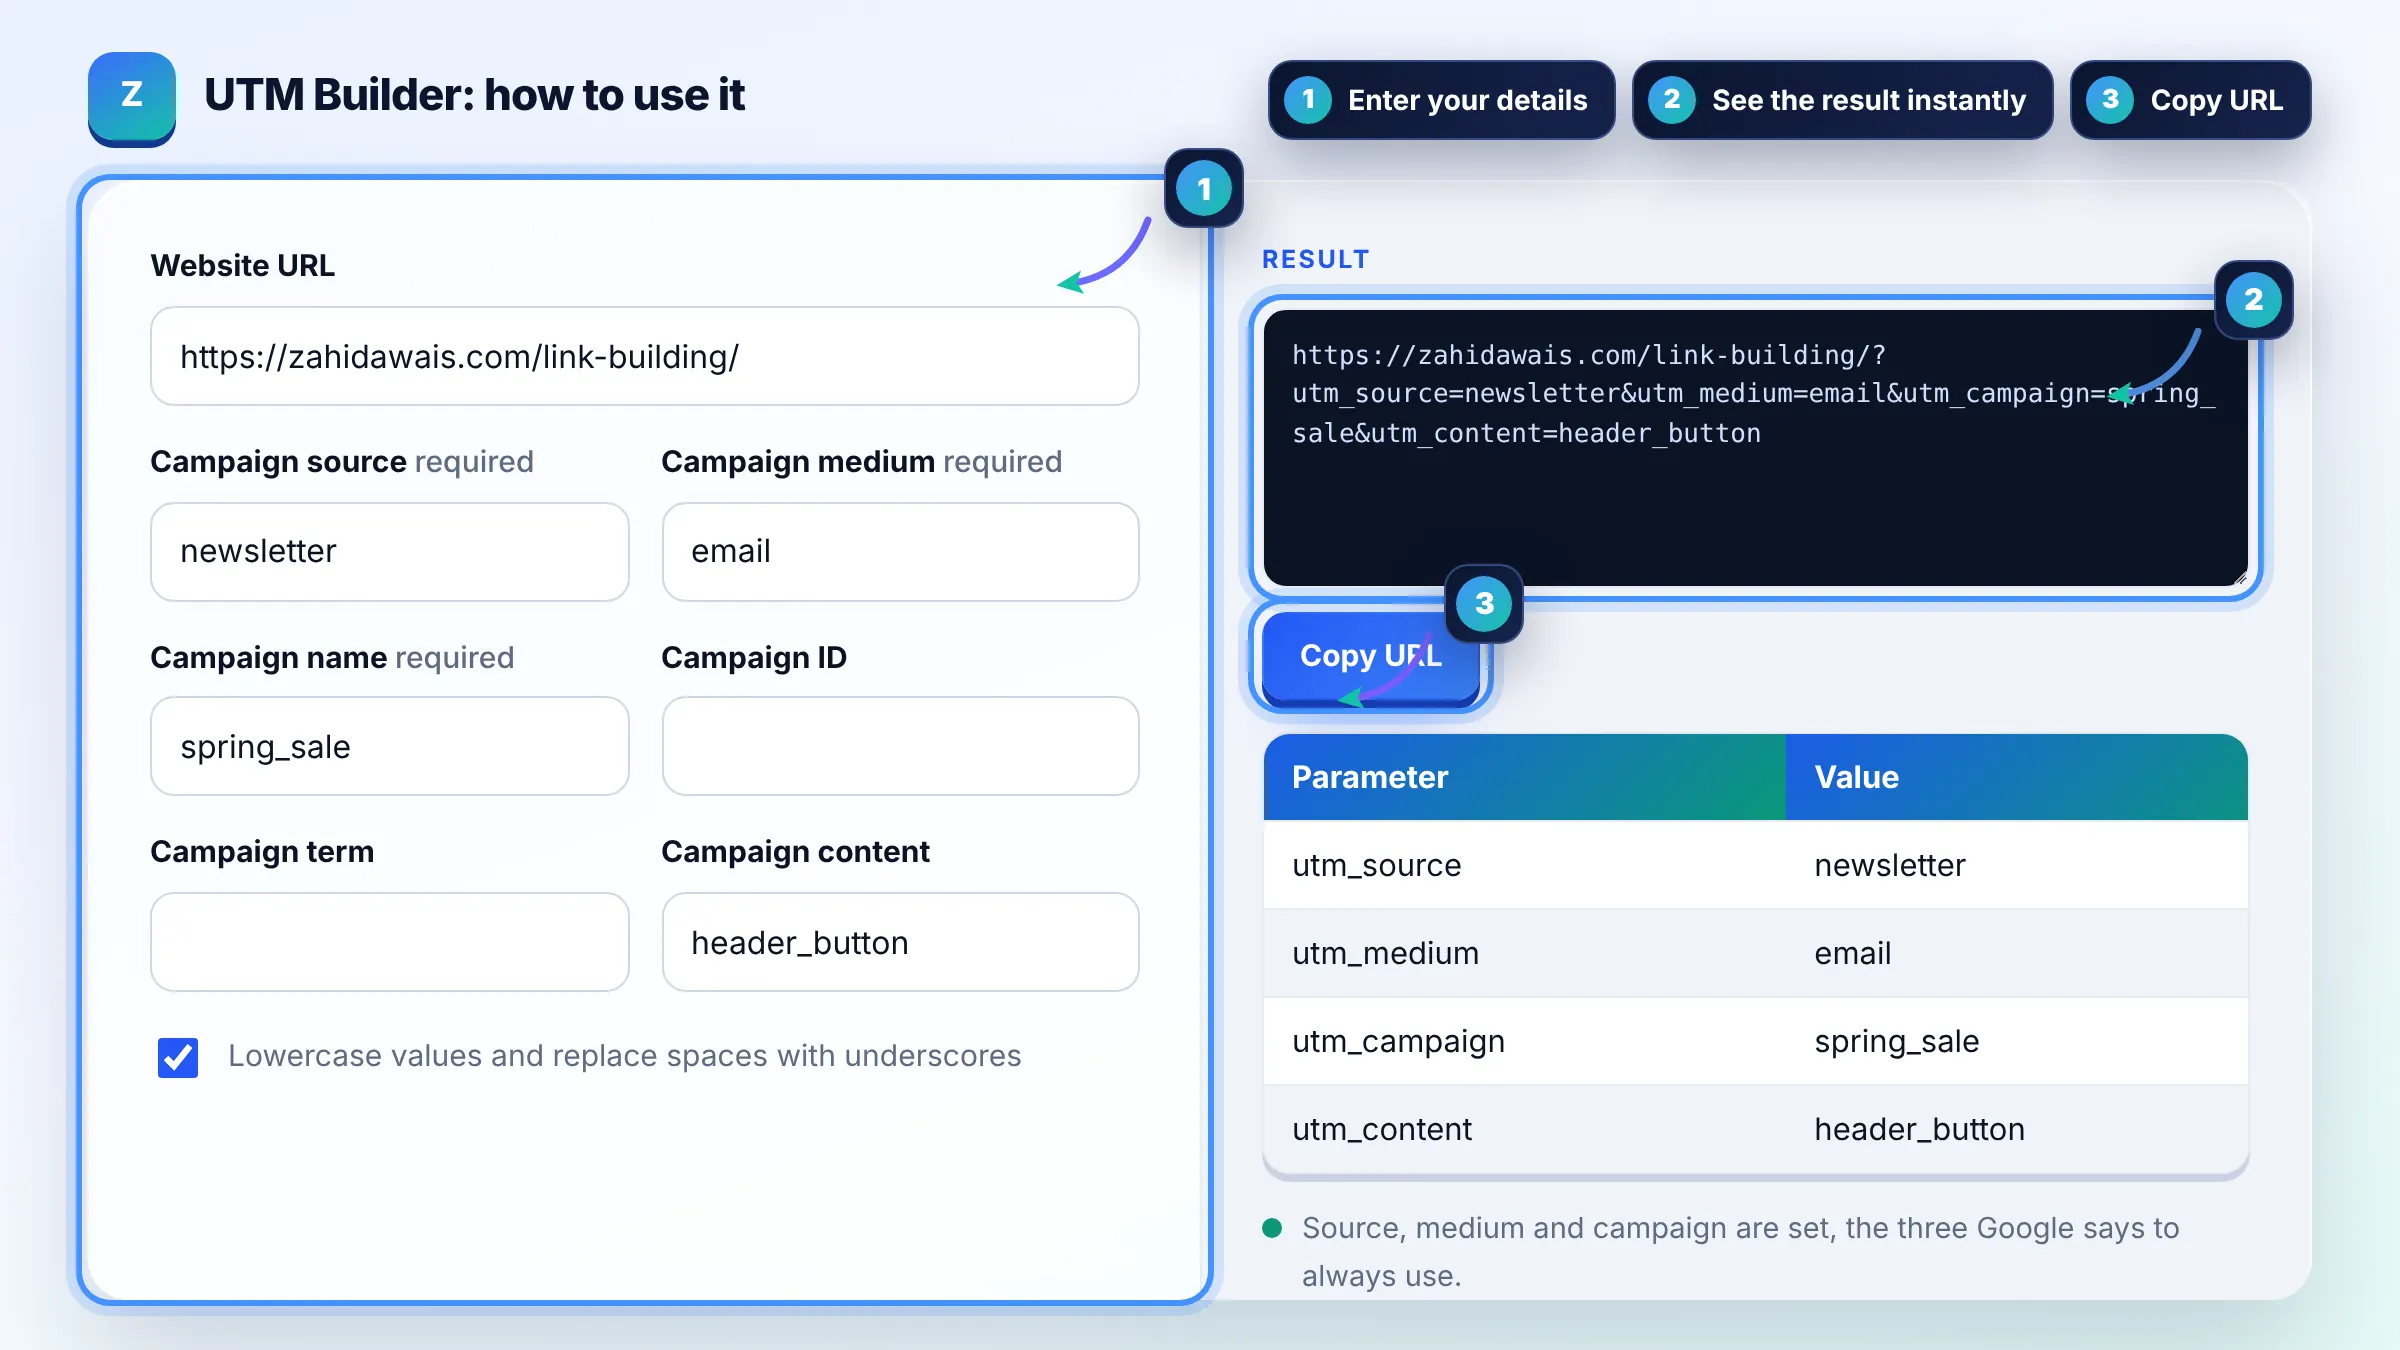Click the lowercase values checkbox label text
The height and width of the screenshot is (1350, 2400).
coord(625,1056)
